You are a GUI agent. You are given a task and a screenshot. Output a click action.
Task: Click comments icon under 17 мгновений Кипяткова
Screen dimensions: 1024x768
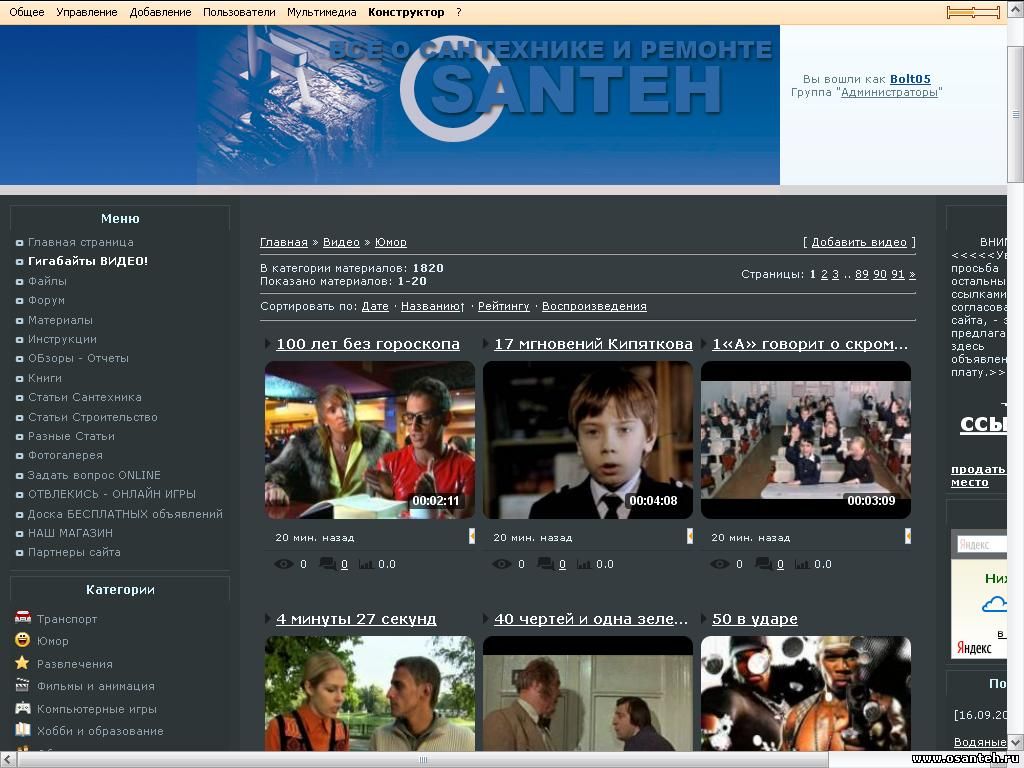click(x=545, y=564)
